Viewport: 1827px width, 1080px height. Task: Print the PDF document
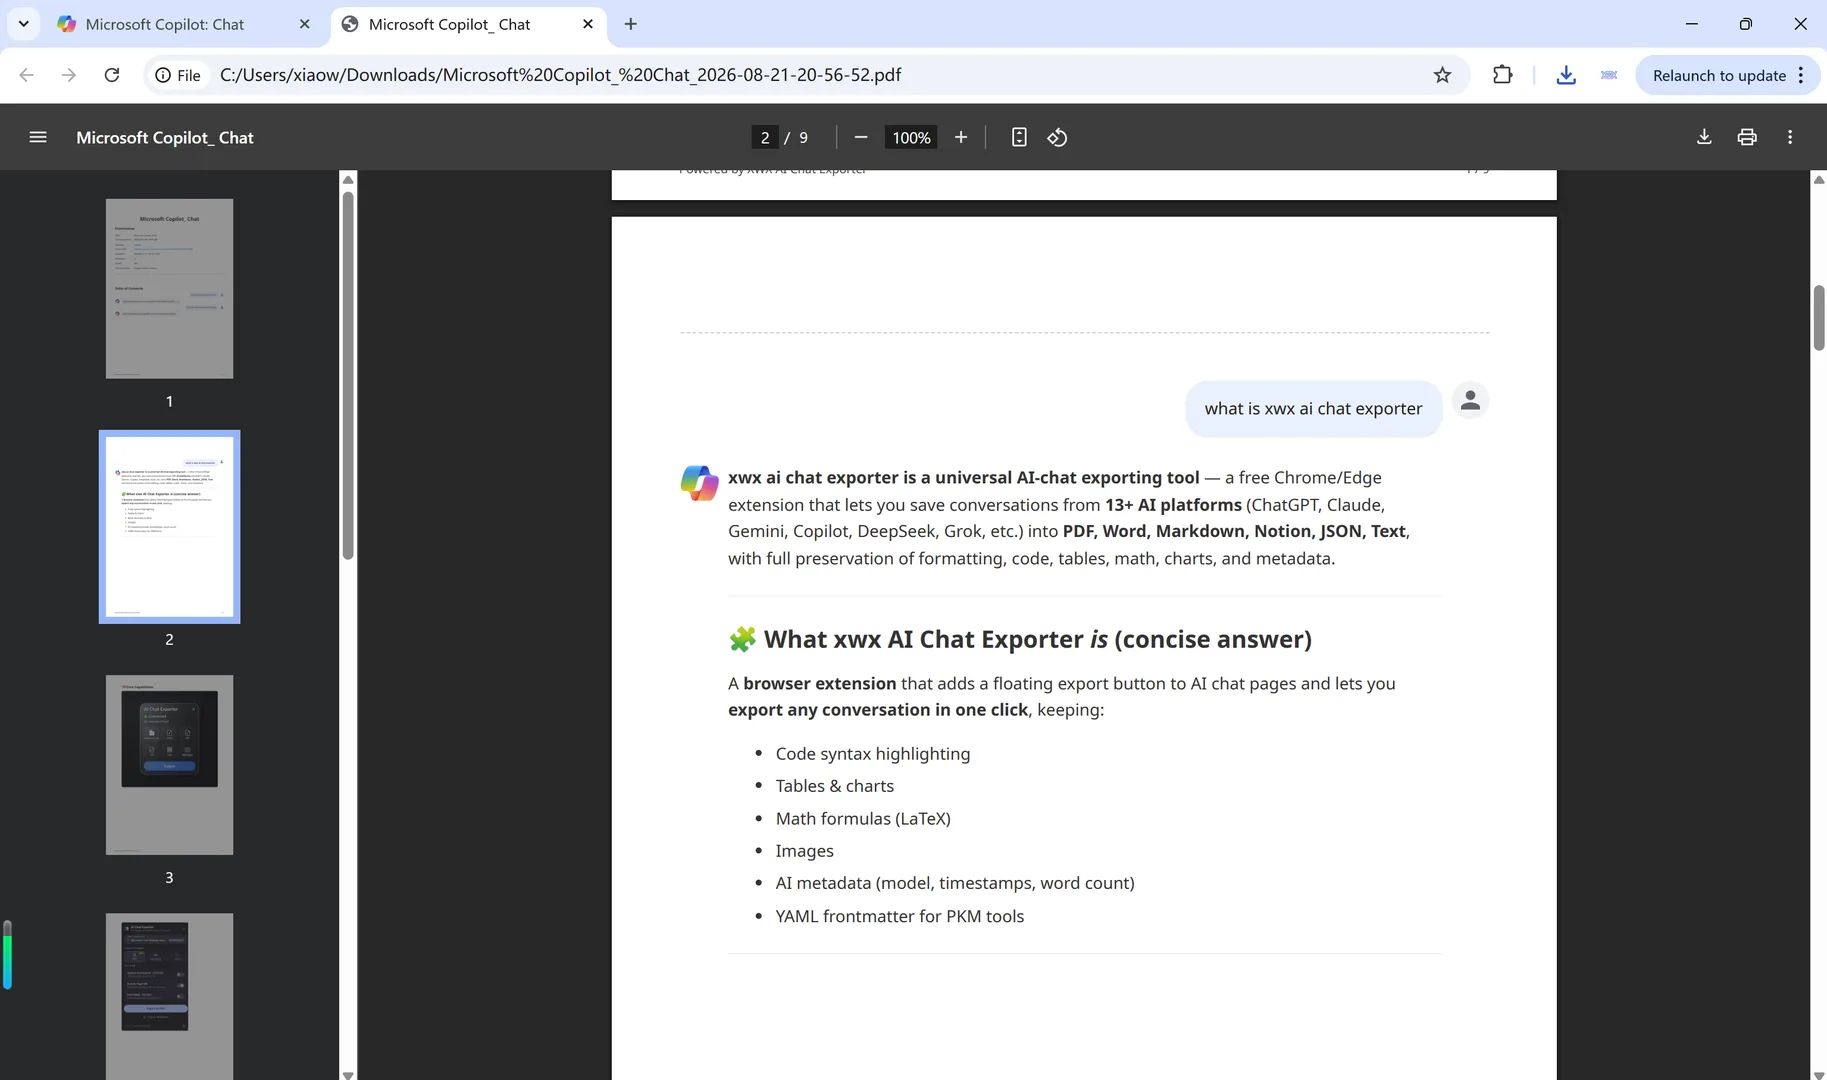(x=1747, y=137)
